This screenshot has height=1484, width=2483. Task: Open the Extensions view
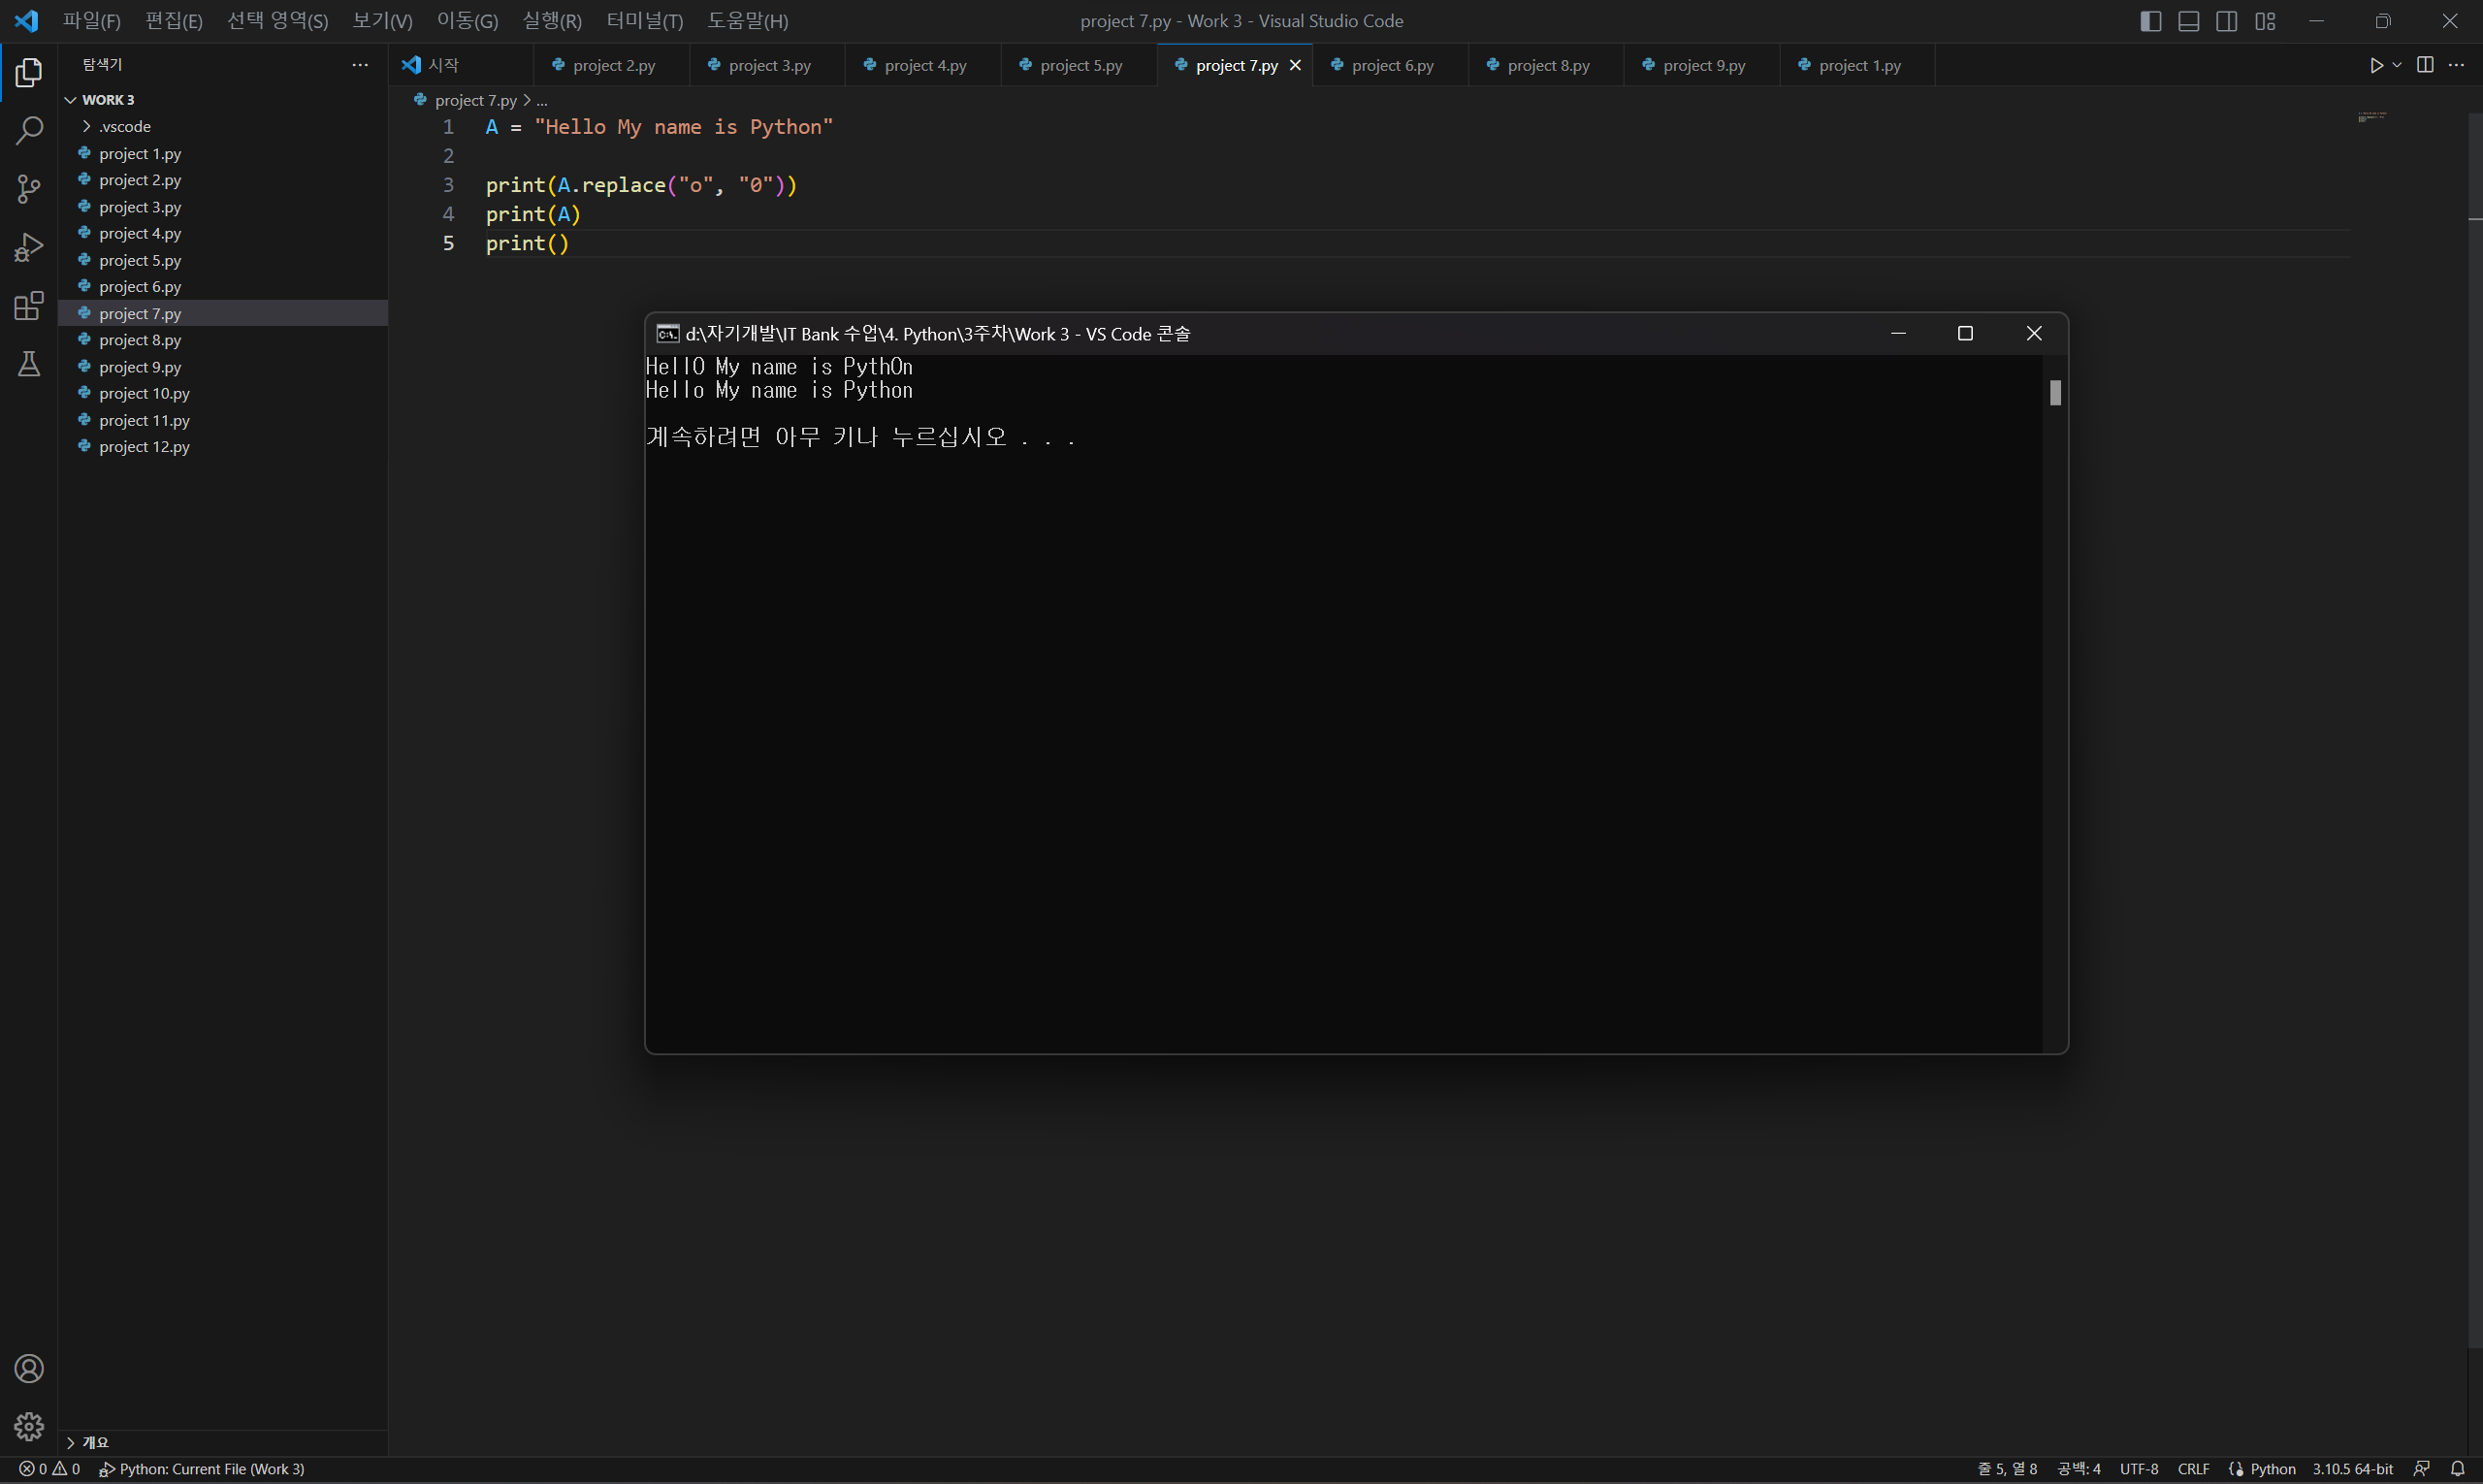[x=29, y=306]
